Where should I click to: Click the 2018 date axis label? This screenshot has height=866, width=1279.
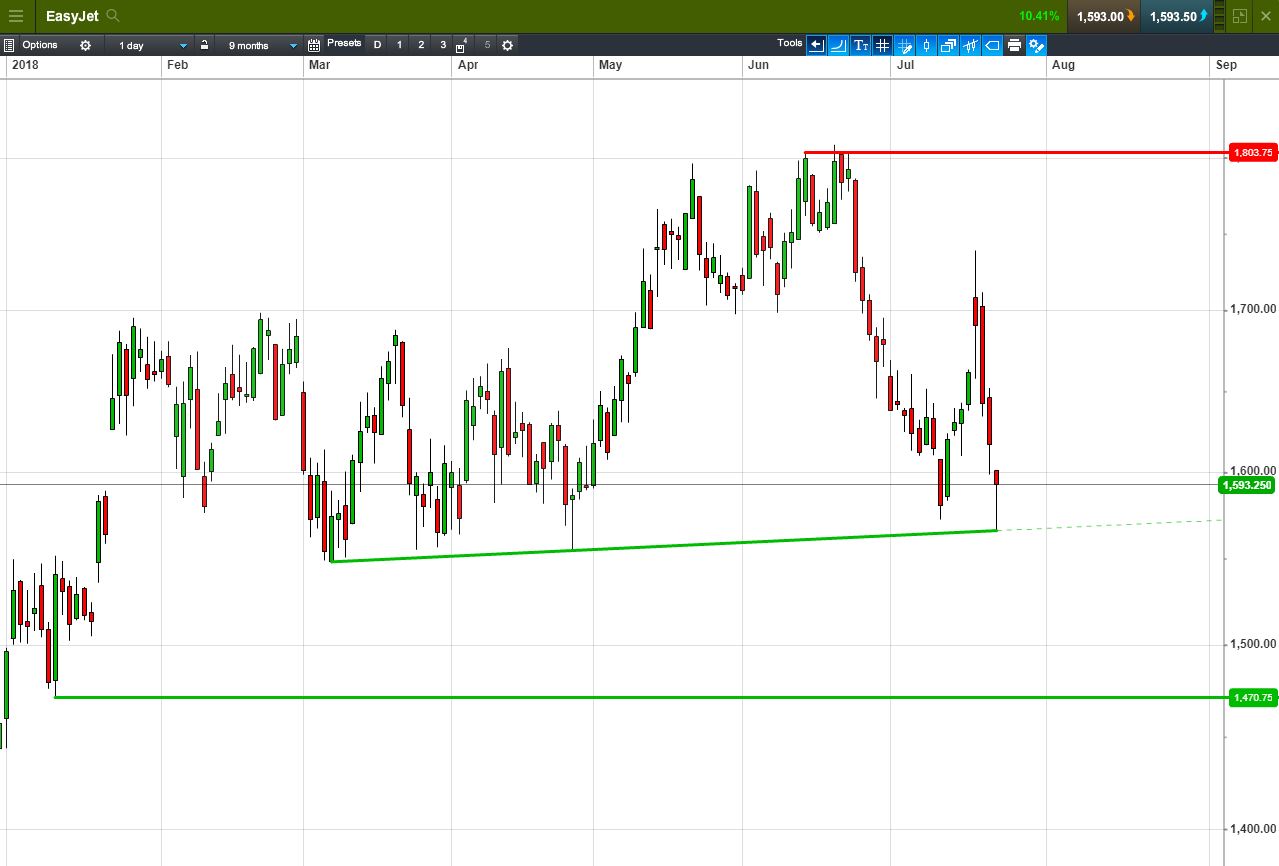tap(24, 65)
